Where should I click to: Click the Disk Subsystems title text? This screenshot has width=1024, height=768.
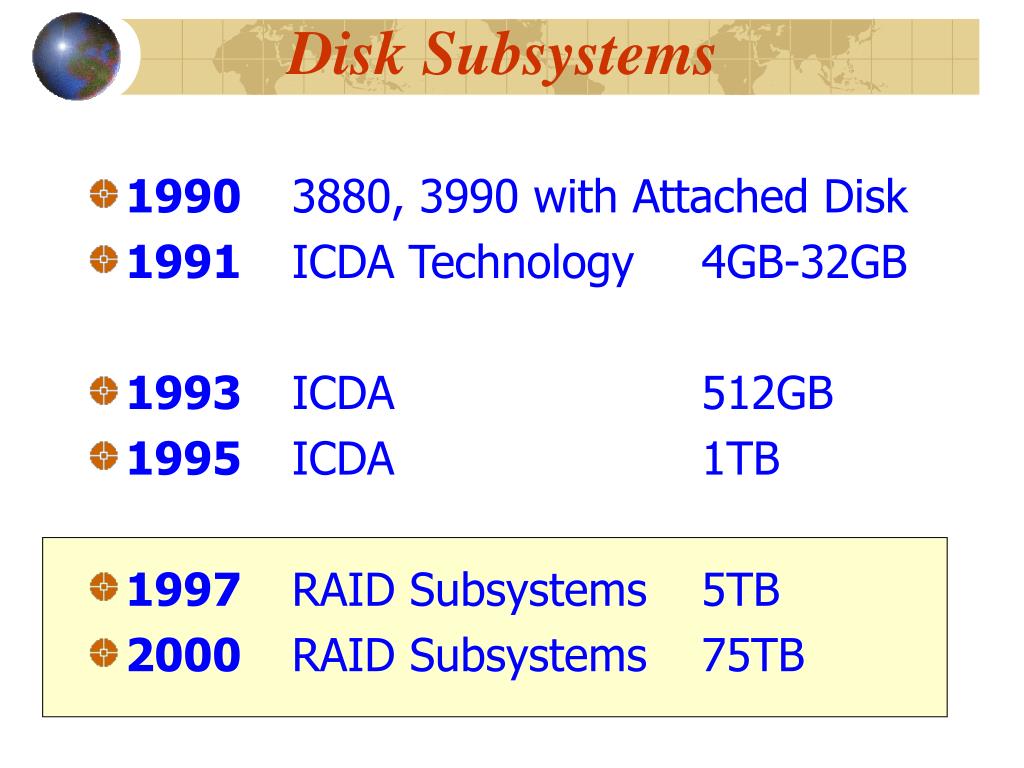500,55
